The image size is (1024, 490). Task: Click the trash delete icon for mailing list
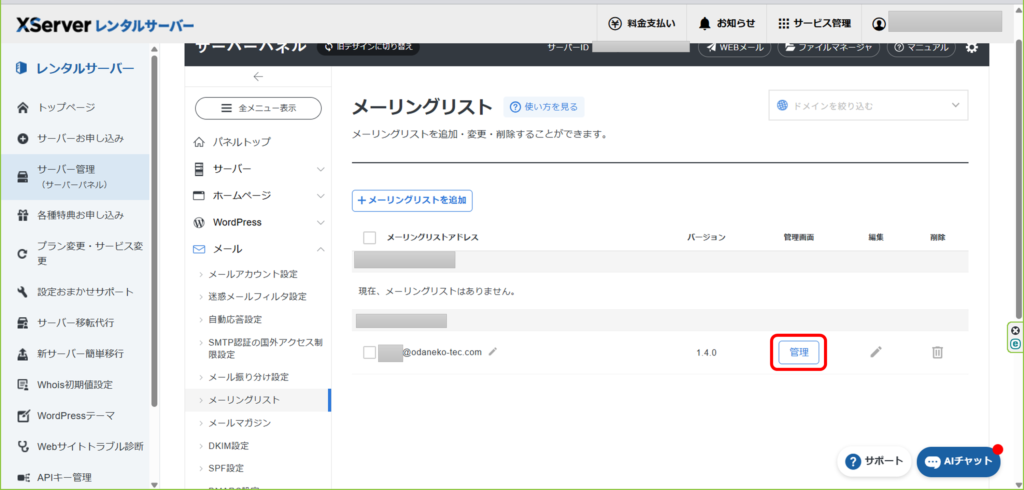(x=937, y=352)
